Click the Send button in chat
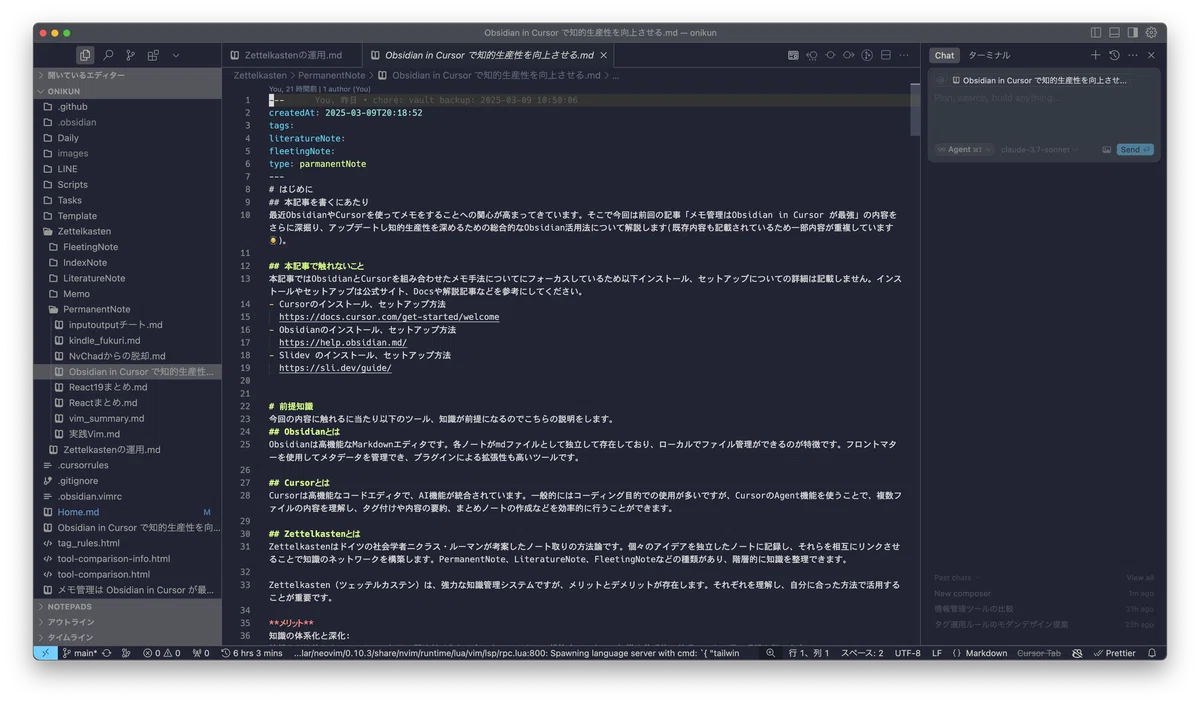Image resolution: width=1200 pixels, height=704 pixels. [x=1135, y=149]
